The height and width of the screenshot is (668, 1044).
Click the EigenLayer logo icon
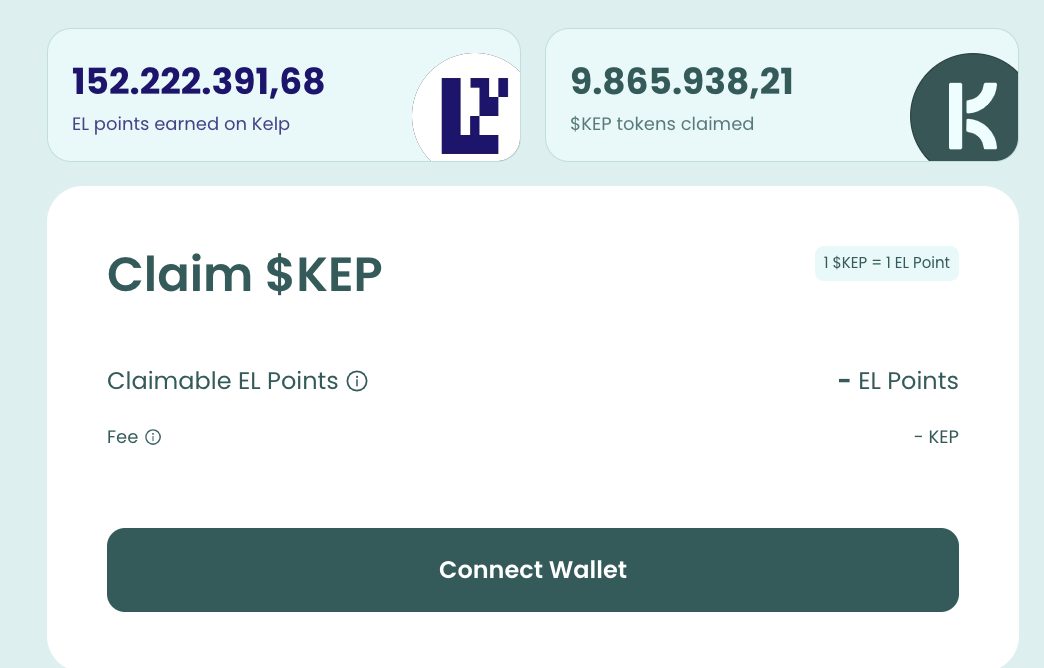pyautogui.click(x=469, y=112)
